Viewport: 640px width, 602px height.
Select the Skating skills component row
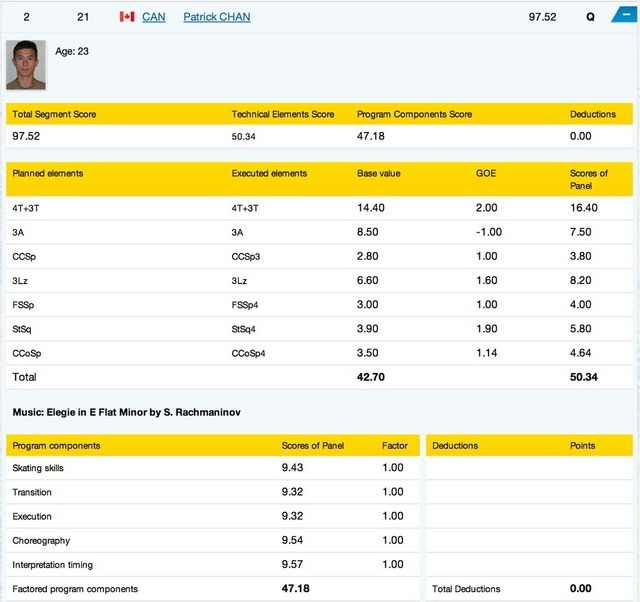(x=42, y=468)
